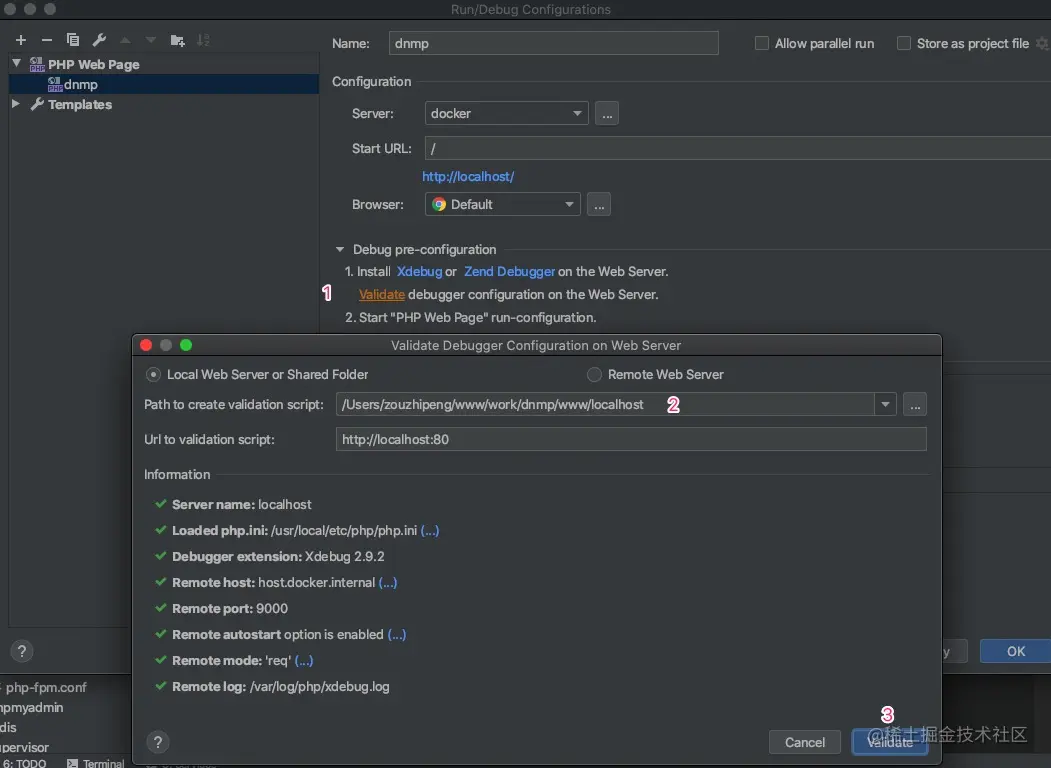Viewport: 1051px width, 768px height.
Task: Open Xdebug link
Action: tap(420, 271)
